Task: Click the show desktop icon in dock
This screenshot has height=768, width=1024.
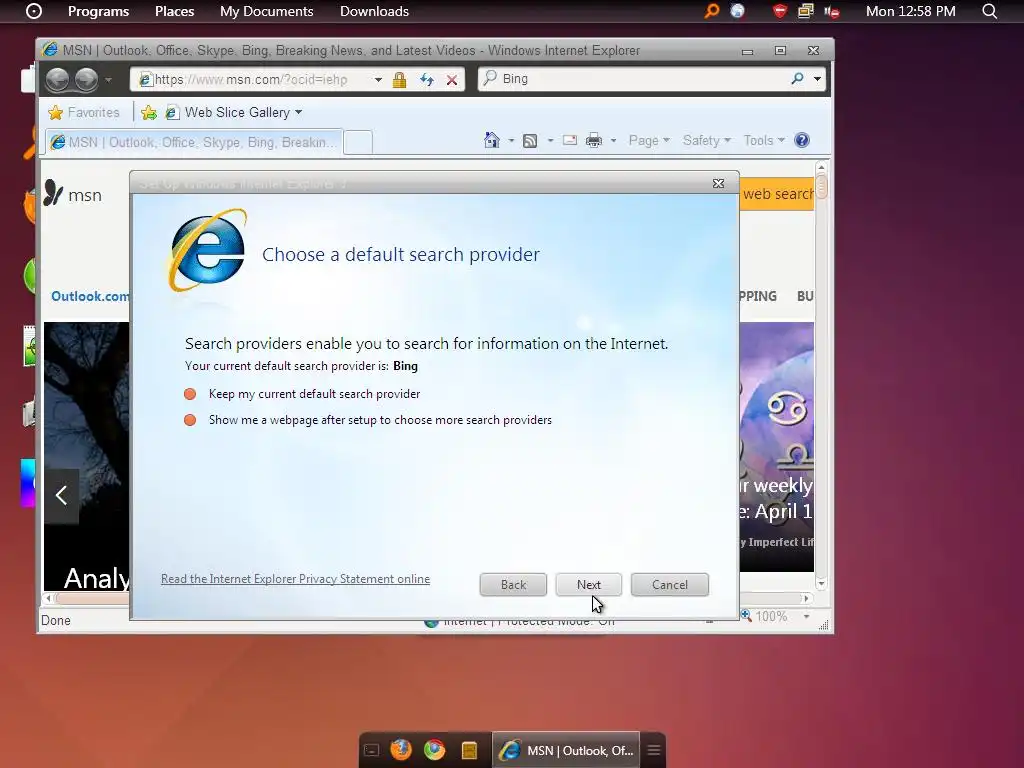Action: (371, 750)
